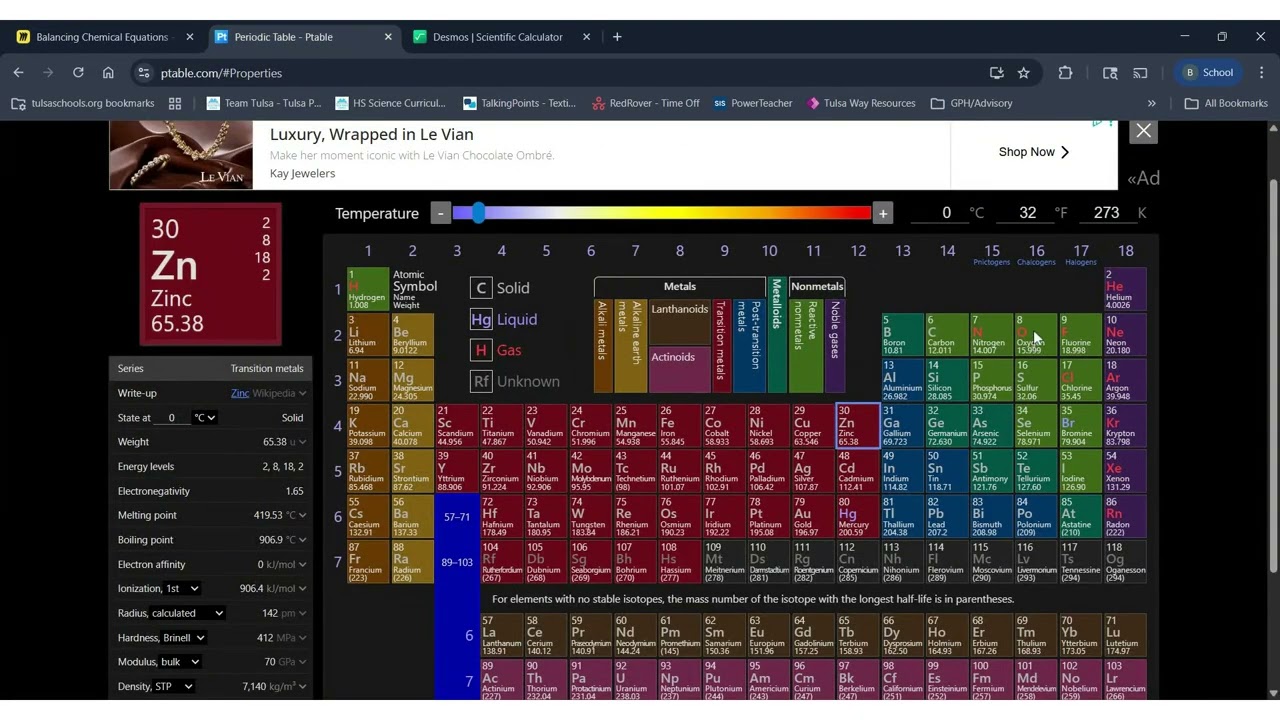
Task: Click the page vertical scrollbar
Action: [x=1273, y=375]
